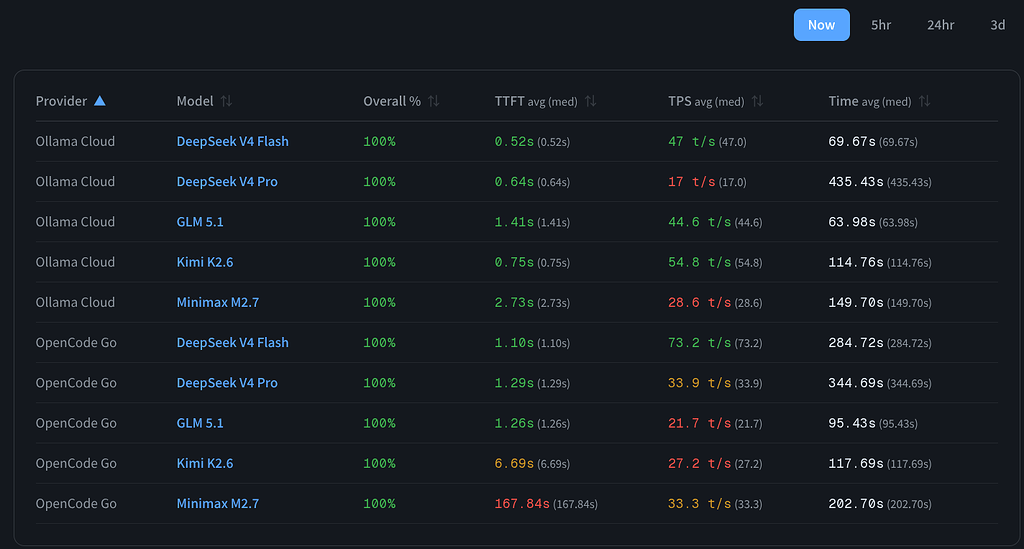
Task: Click the 114.76s Time value
Action: 856,262
